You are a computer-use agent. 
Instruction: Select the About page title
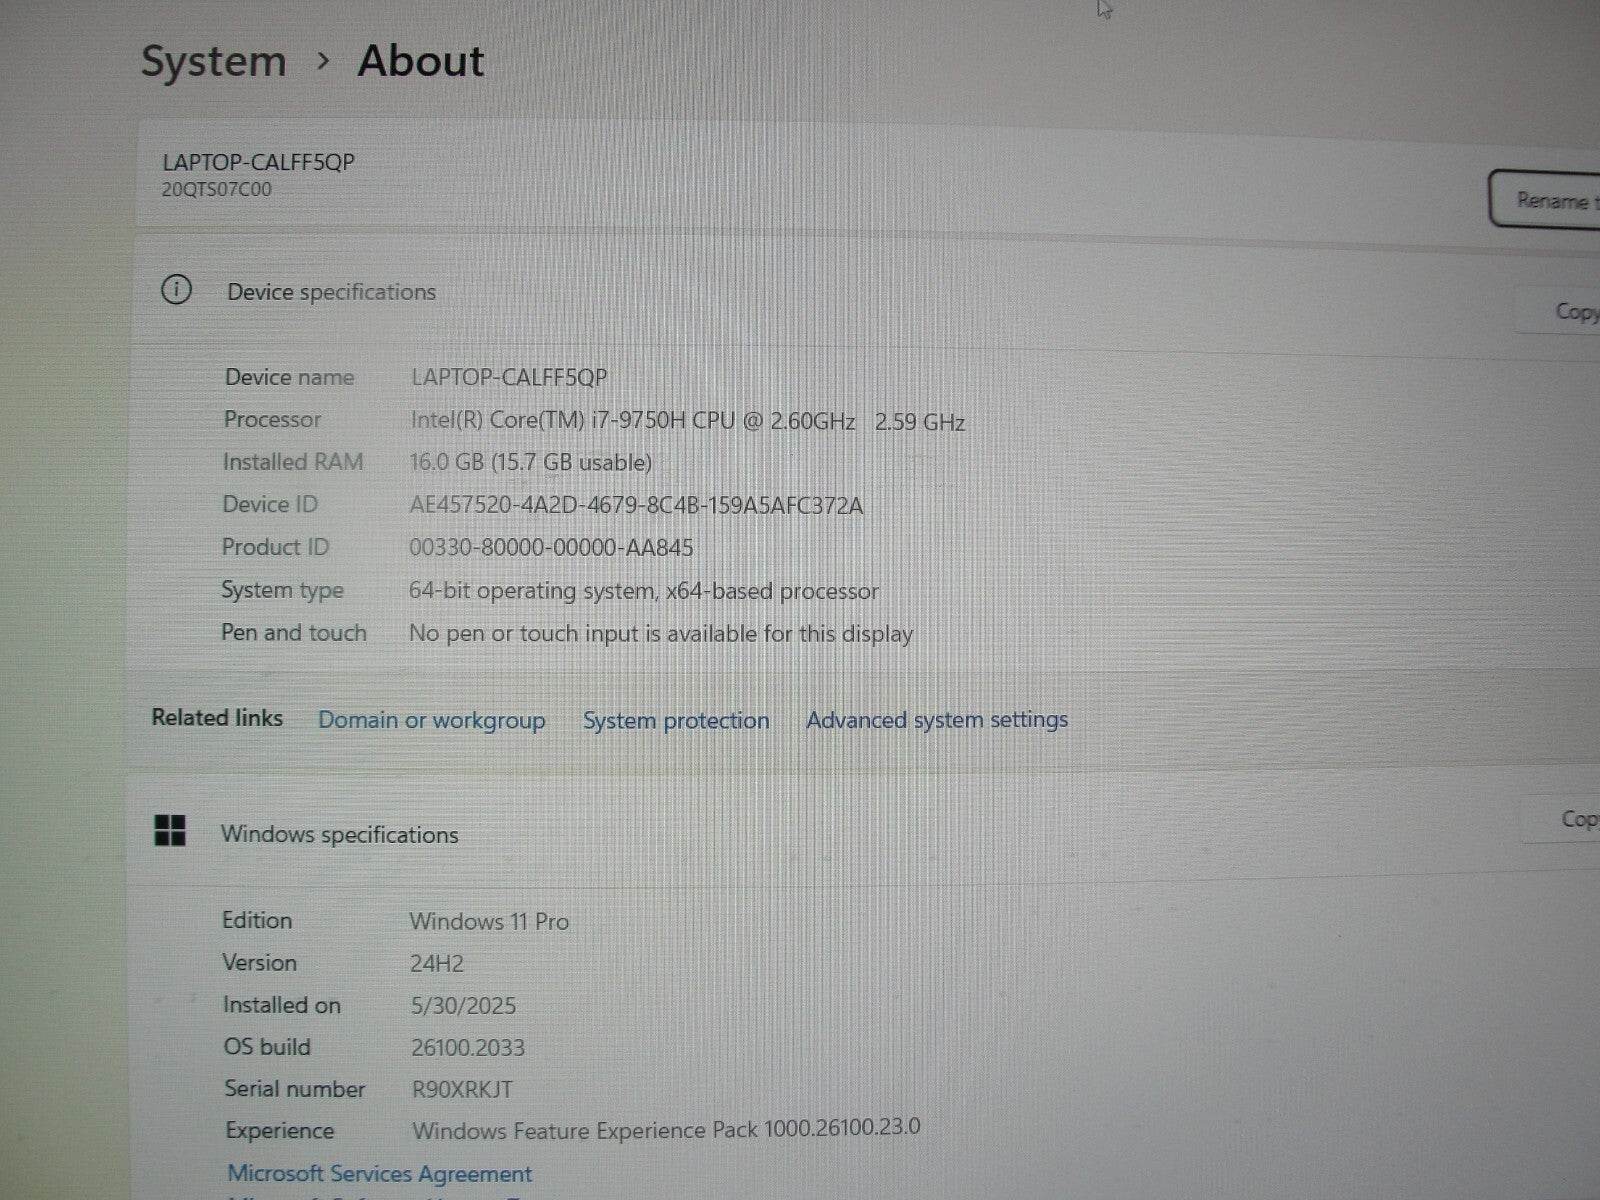coord(420,61)
